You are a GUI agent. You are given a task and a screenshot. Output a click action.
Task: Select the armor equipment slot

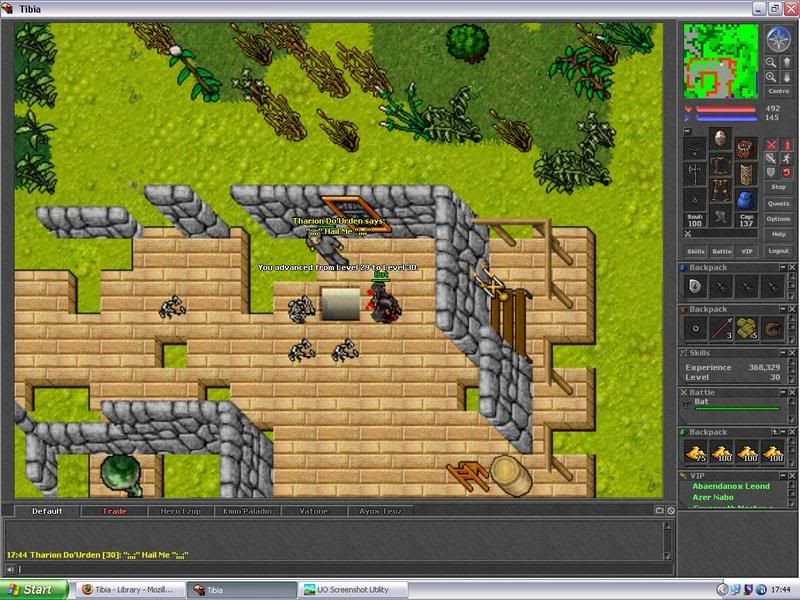(x=720, y=165)
